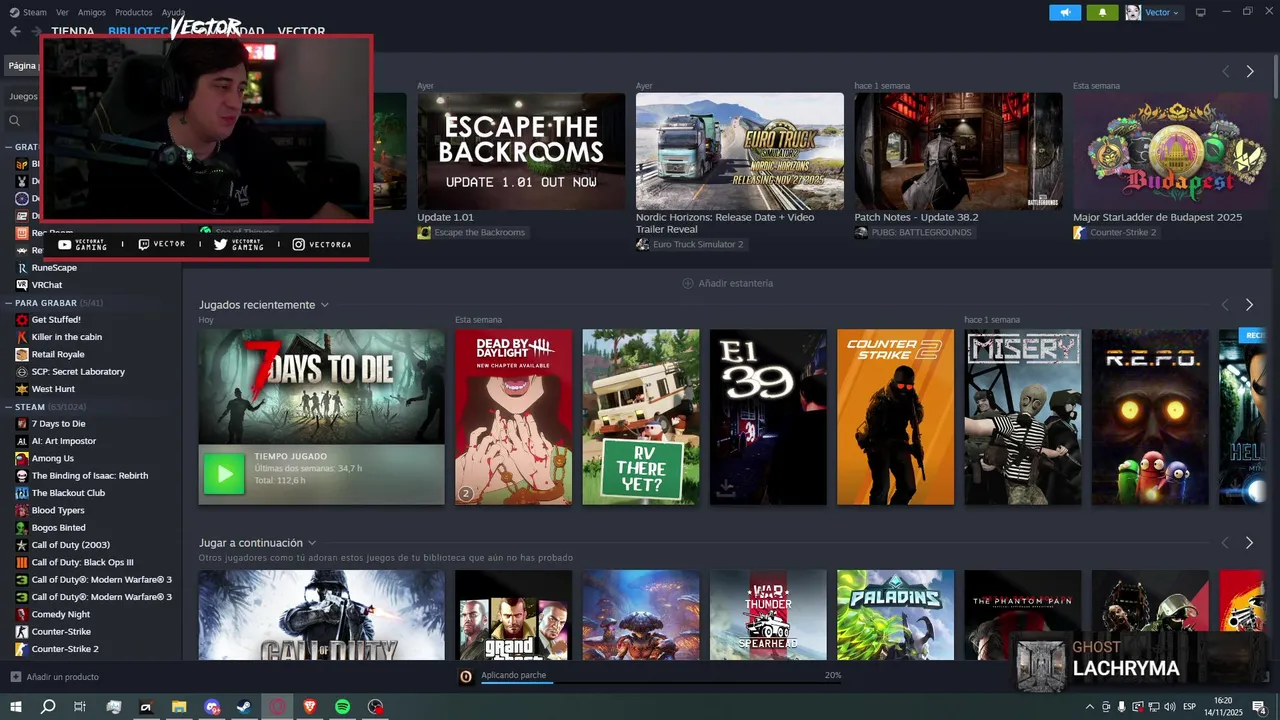Screen dimensions: 1280x720
Task: Open File Explorer from the taskbar
Action: click(x=179, y=707)
